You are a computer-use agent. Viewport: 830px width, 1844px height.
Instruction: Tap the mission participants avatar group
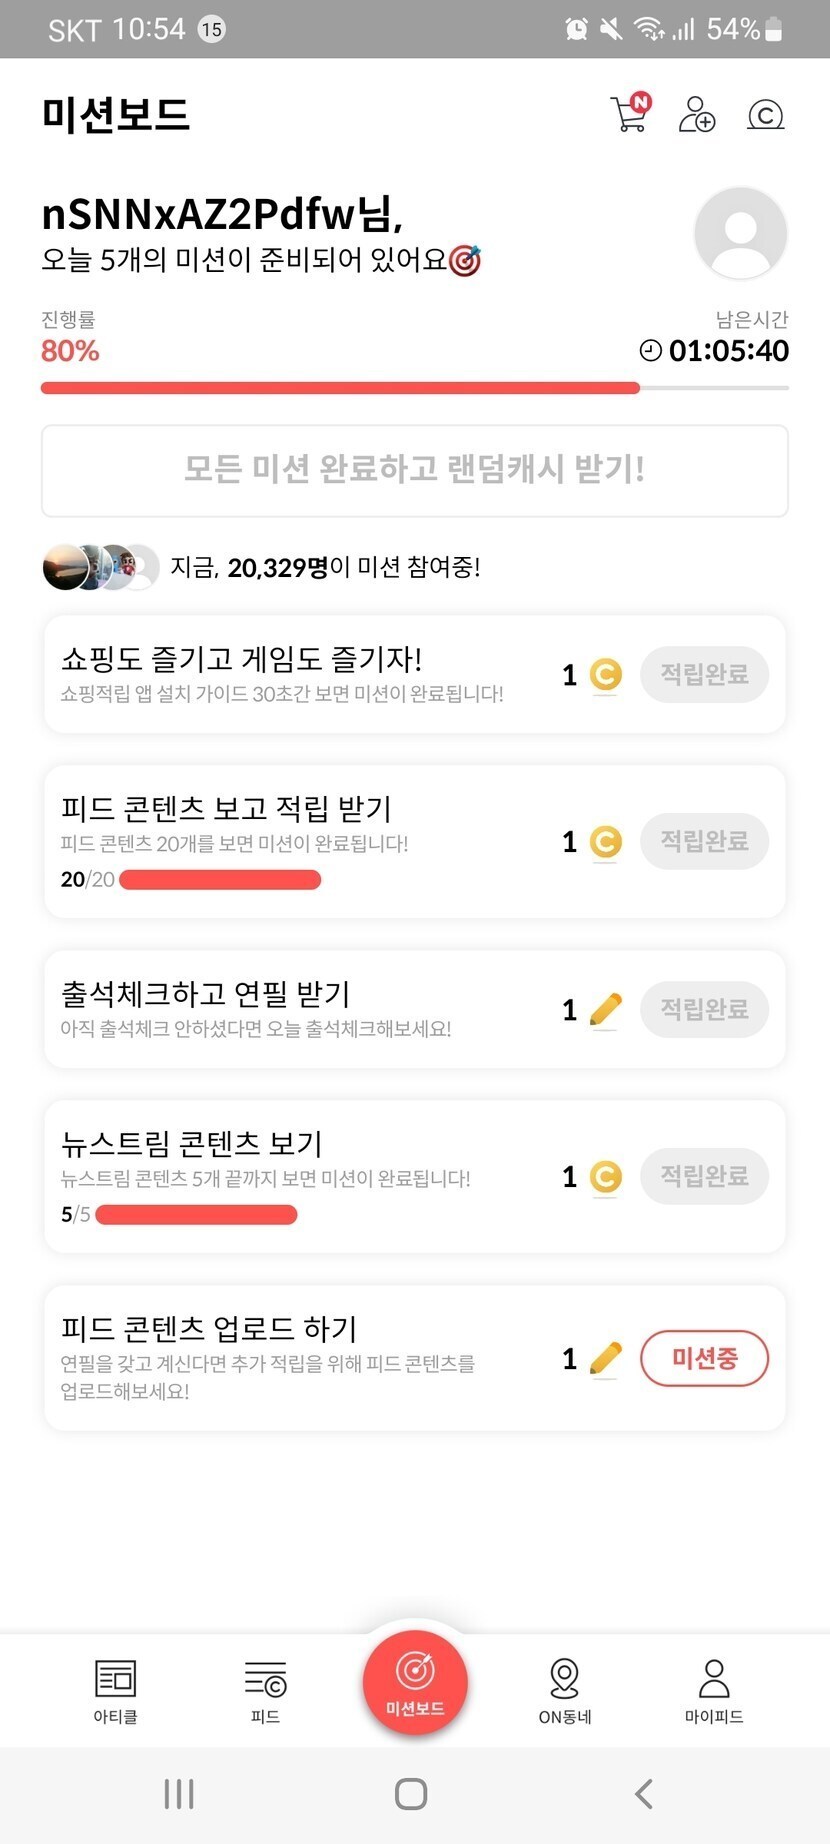click(100, 567)
